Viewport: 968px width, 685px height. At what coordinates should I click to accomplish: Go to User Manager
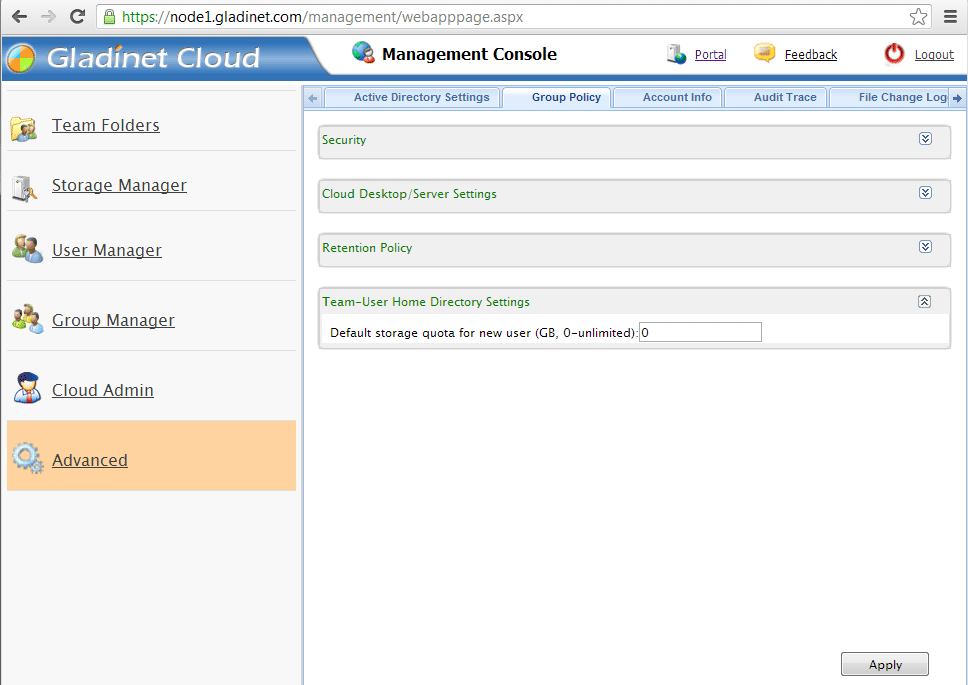coord(107,250)
